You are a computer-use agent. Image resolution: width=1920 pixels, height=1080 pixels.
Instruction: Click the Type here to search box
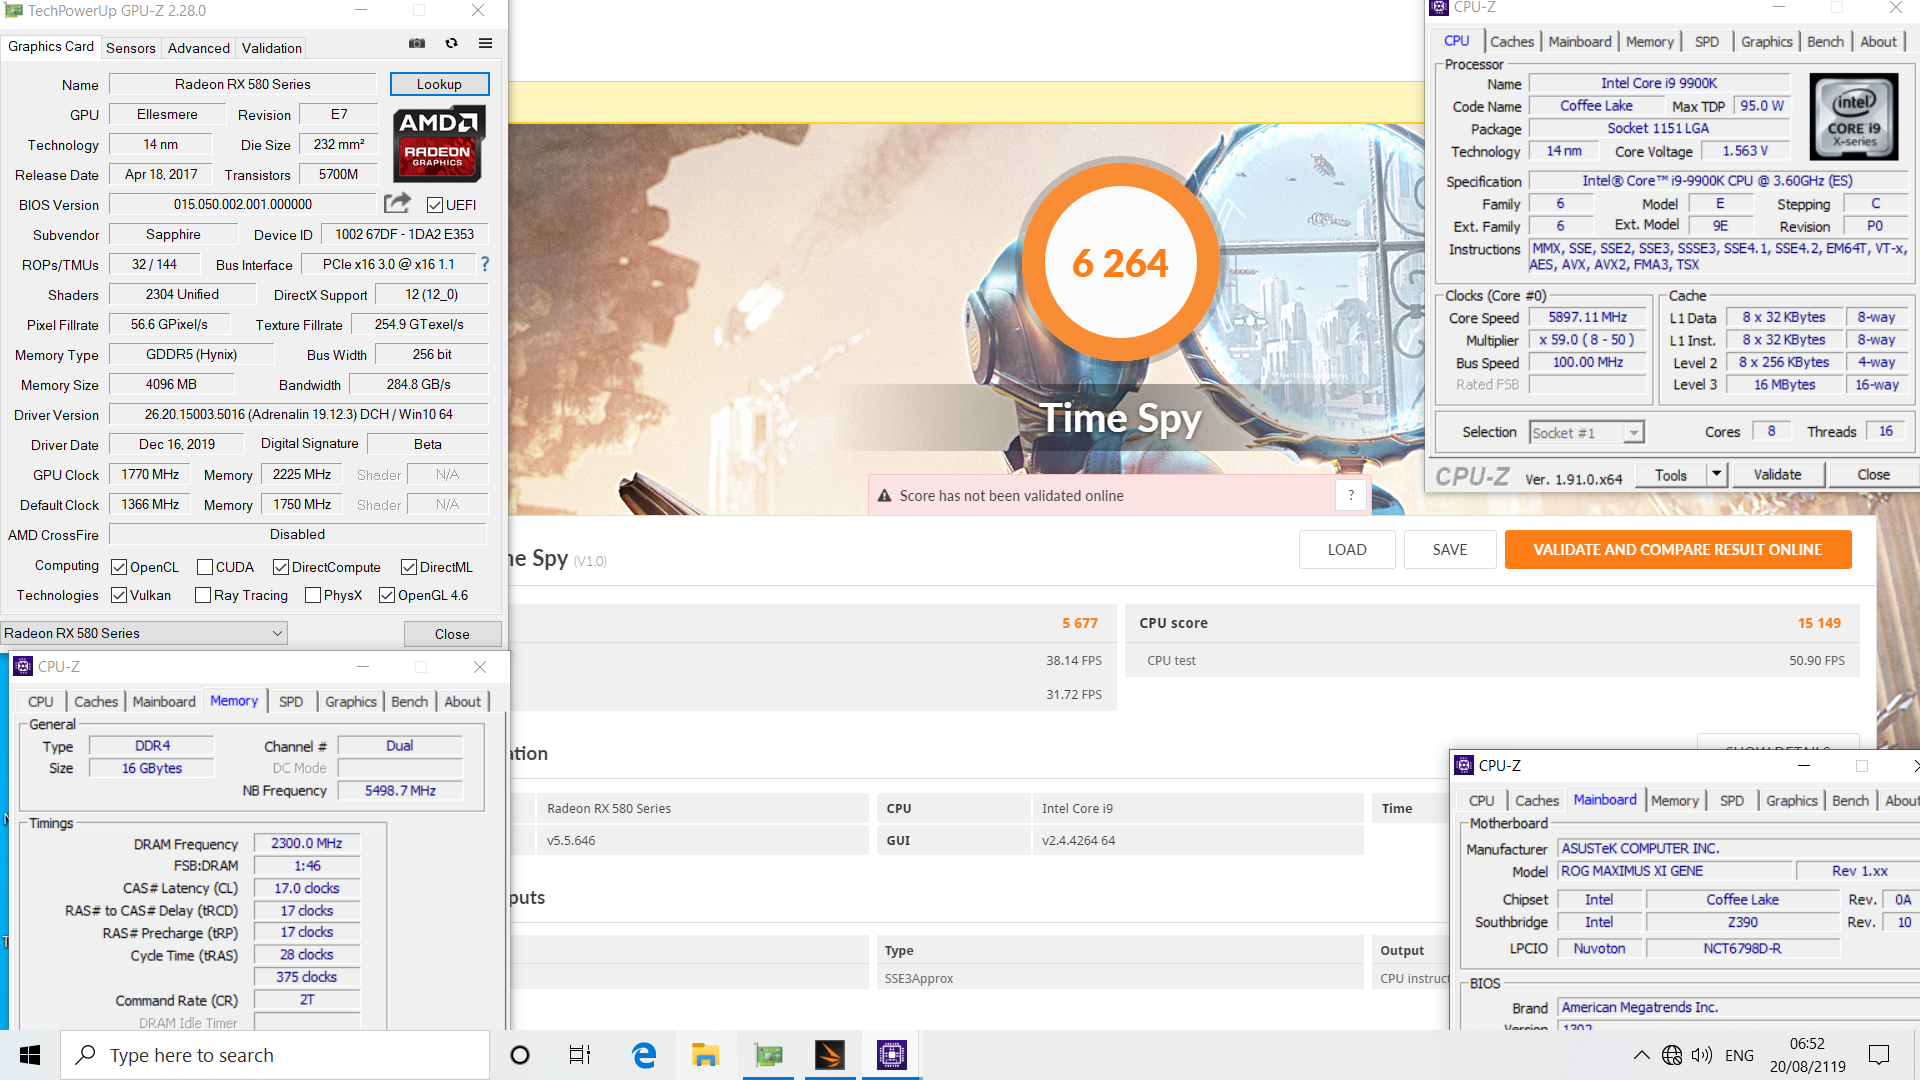click(x=275, y=1055)
